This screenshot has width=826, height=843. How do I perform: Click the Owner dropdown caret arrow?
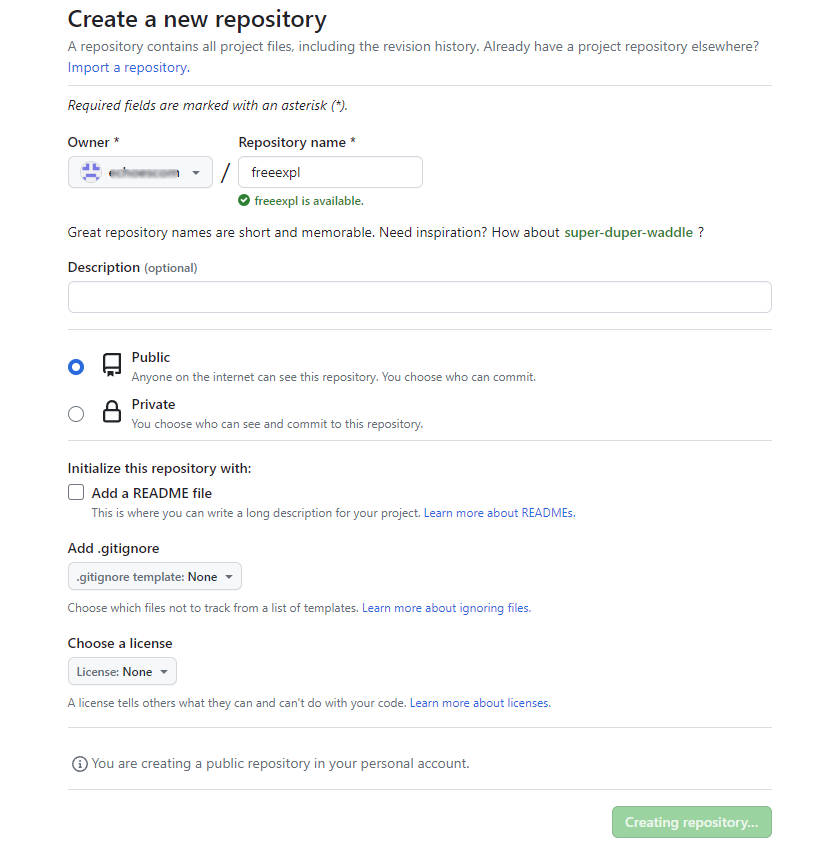(x=196, y=173)
